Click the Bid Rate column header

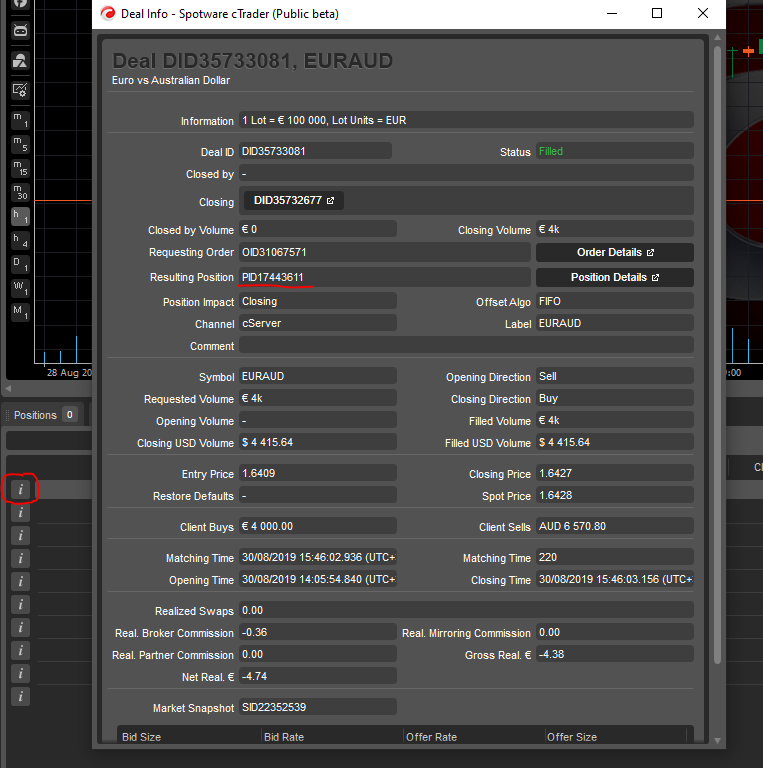tap(332, 737)
